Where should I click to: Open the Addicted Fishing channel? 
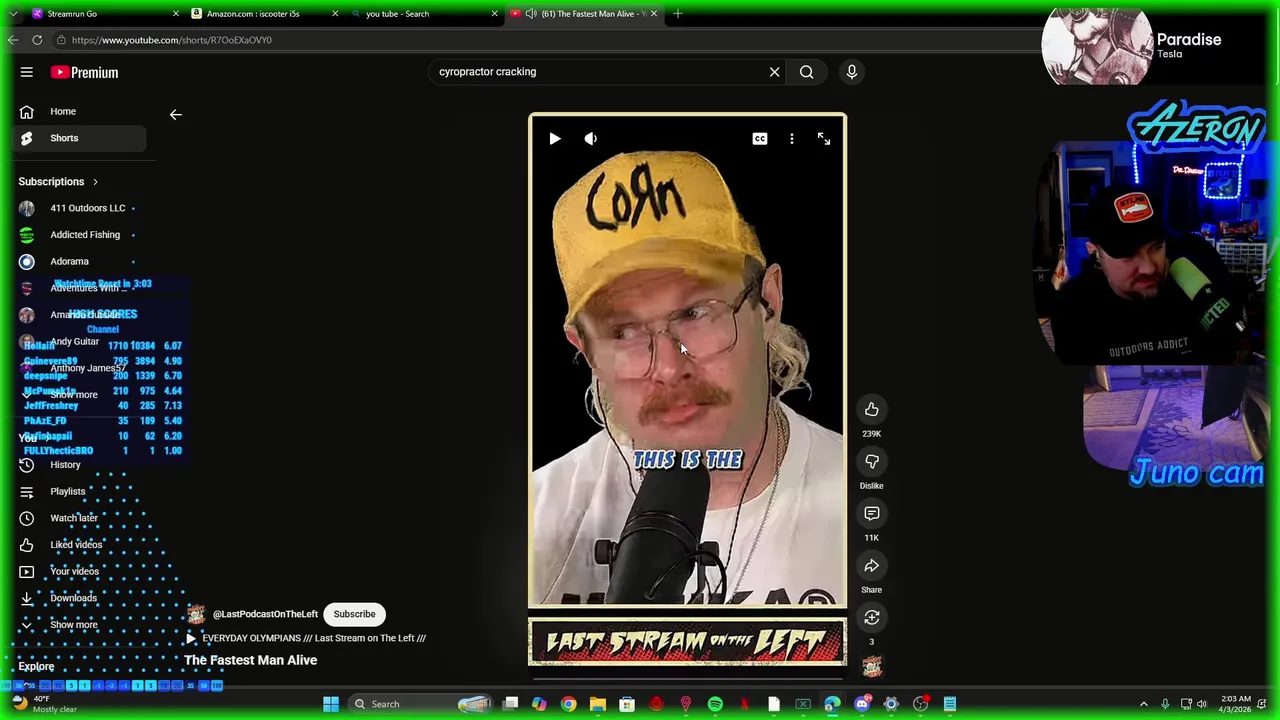tap(80, 235)
